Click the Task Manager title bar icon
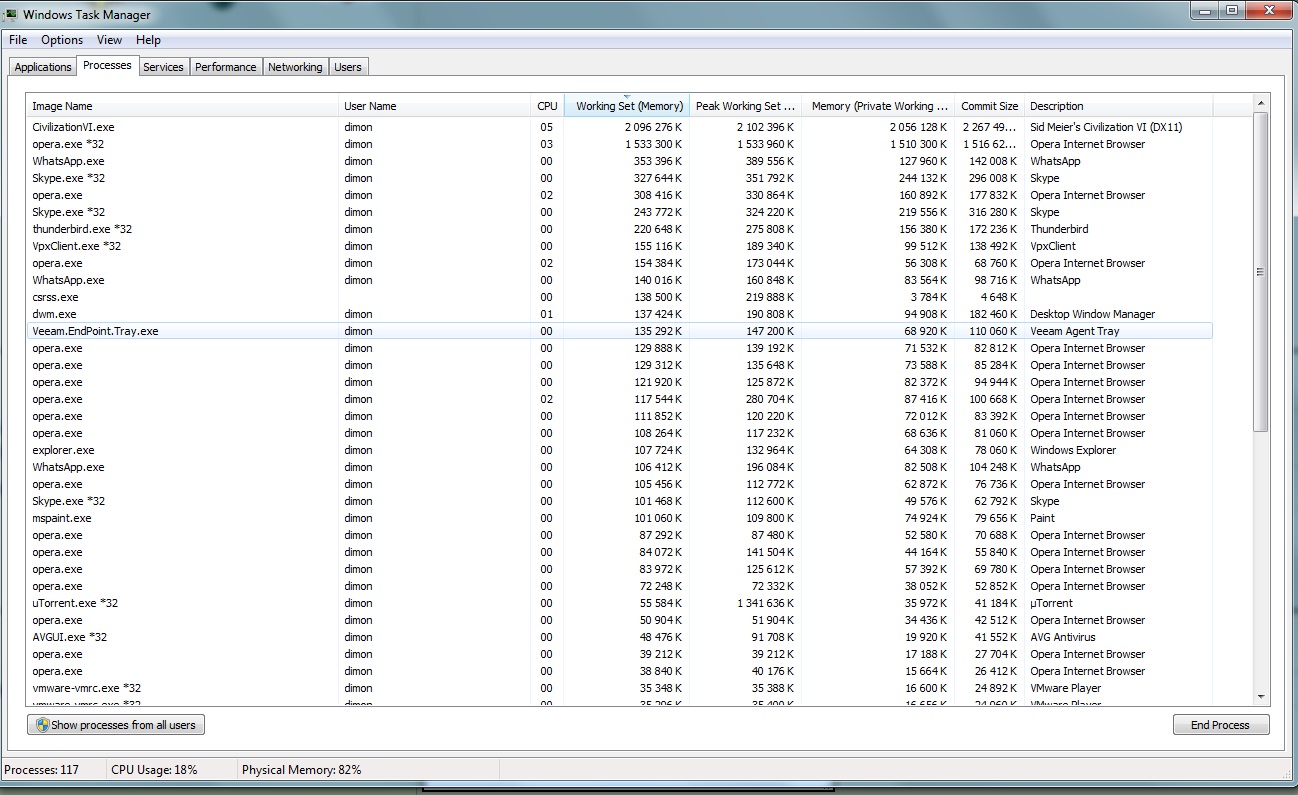 (10, 15)
